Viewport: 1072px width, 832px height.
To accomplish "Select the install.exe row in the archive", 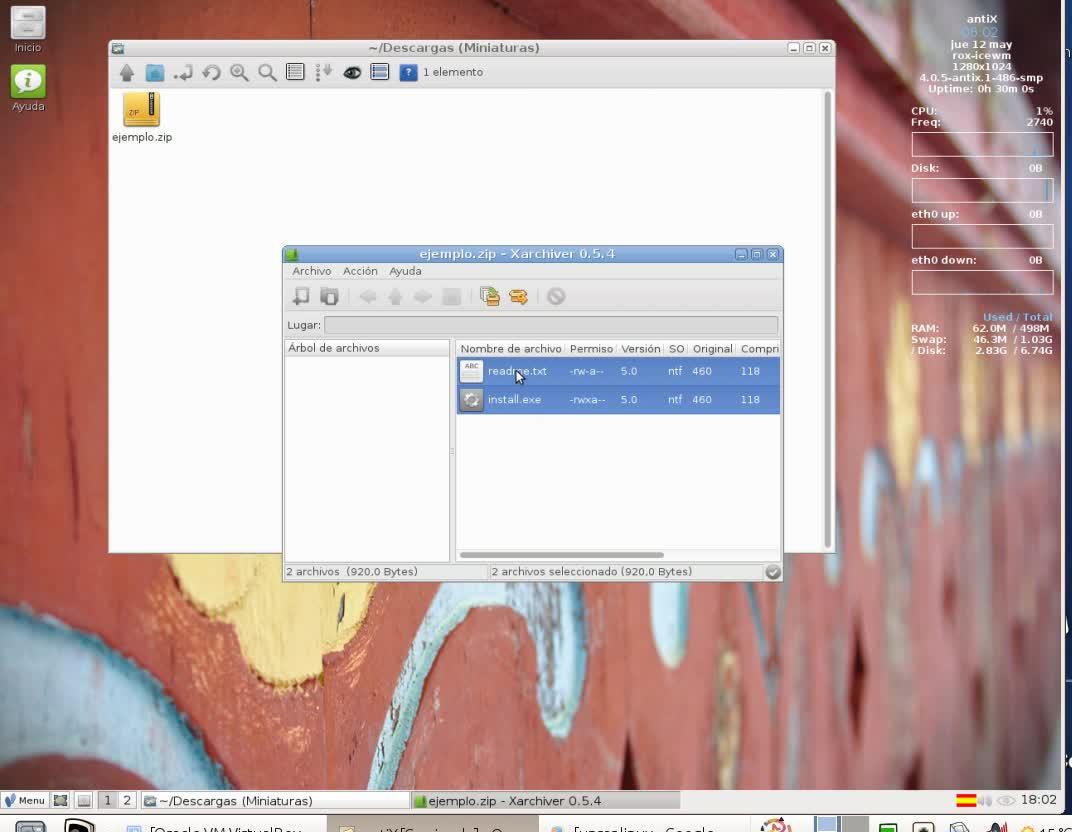I will (x=514, y=399).
